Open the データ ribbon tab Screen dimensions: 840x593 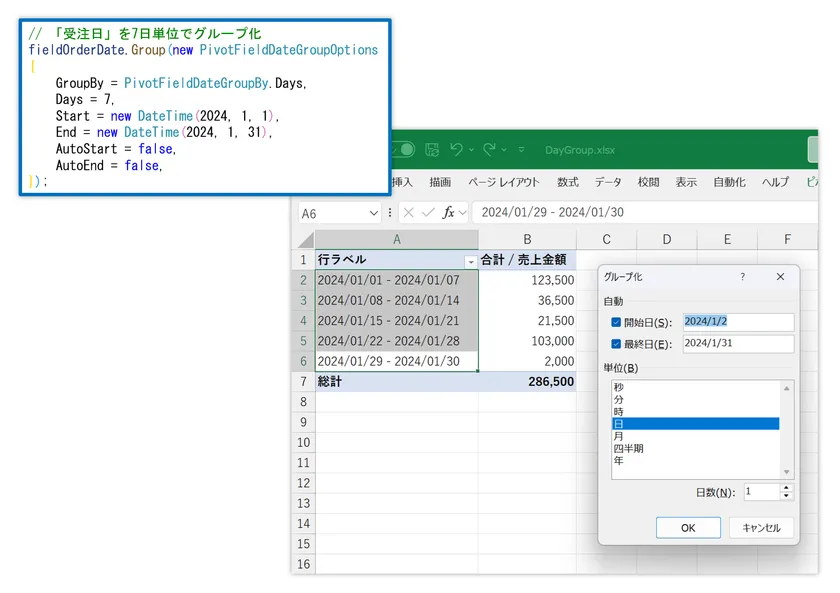point(608,182)
